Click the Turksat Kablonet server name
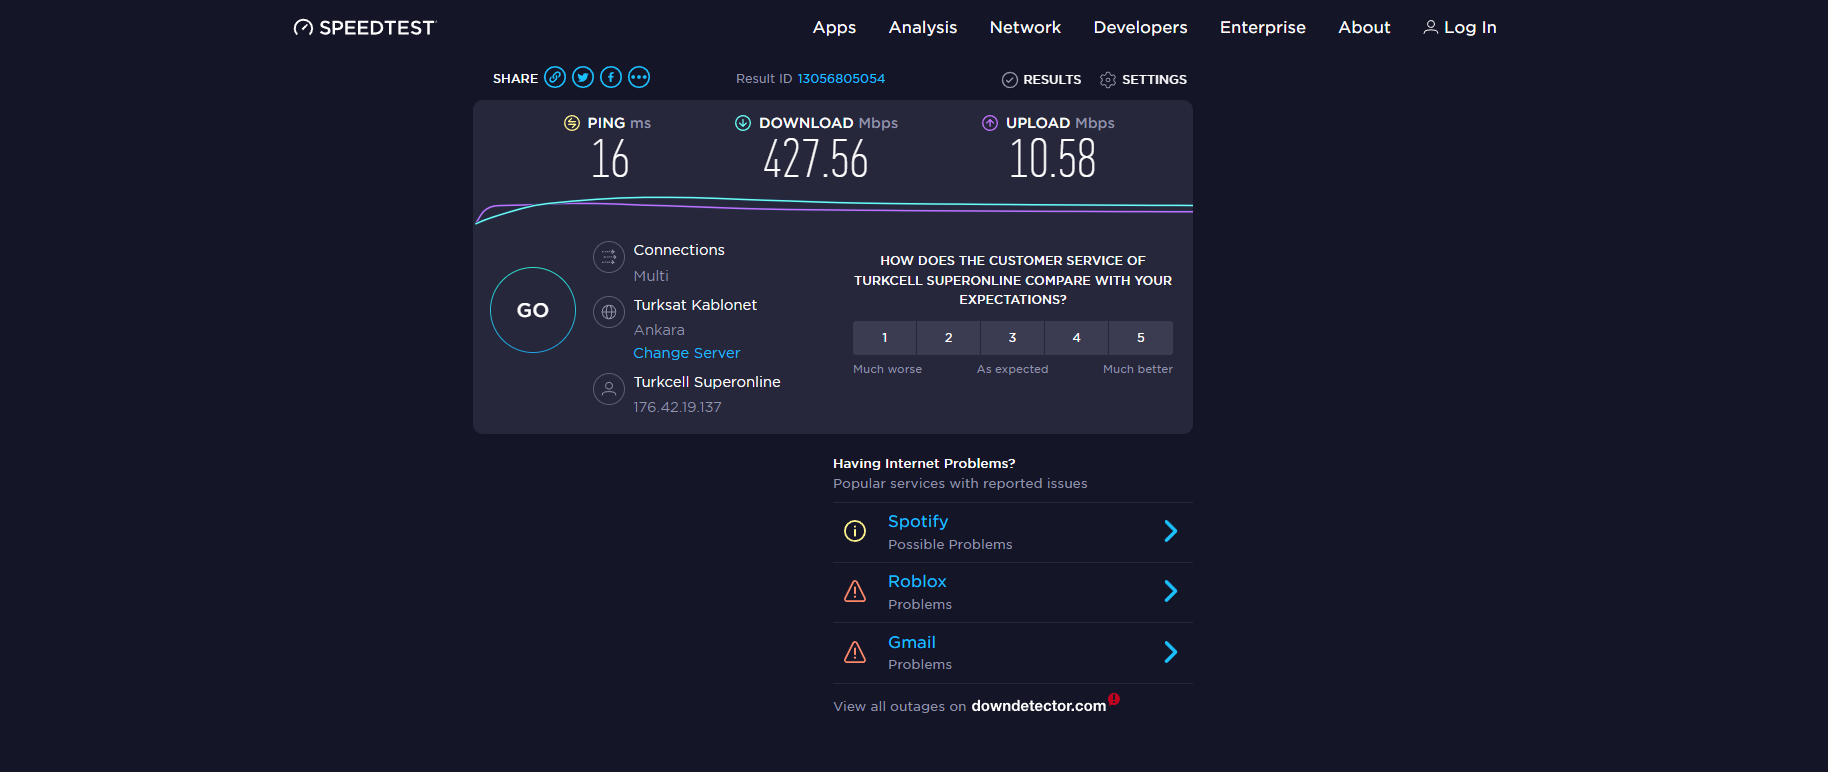 tap(695, 305)
